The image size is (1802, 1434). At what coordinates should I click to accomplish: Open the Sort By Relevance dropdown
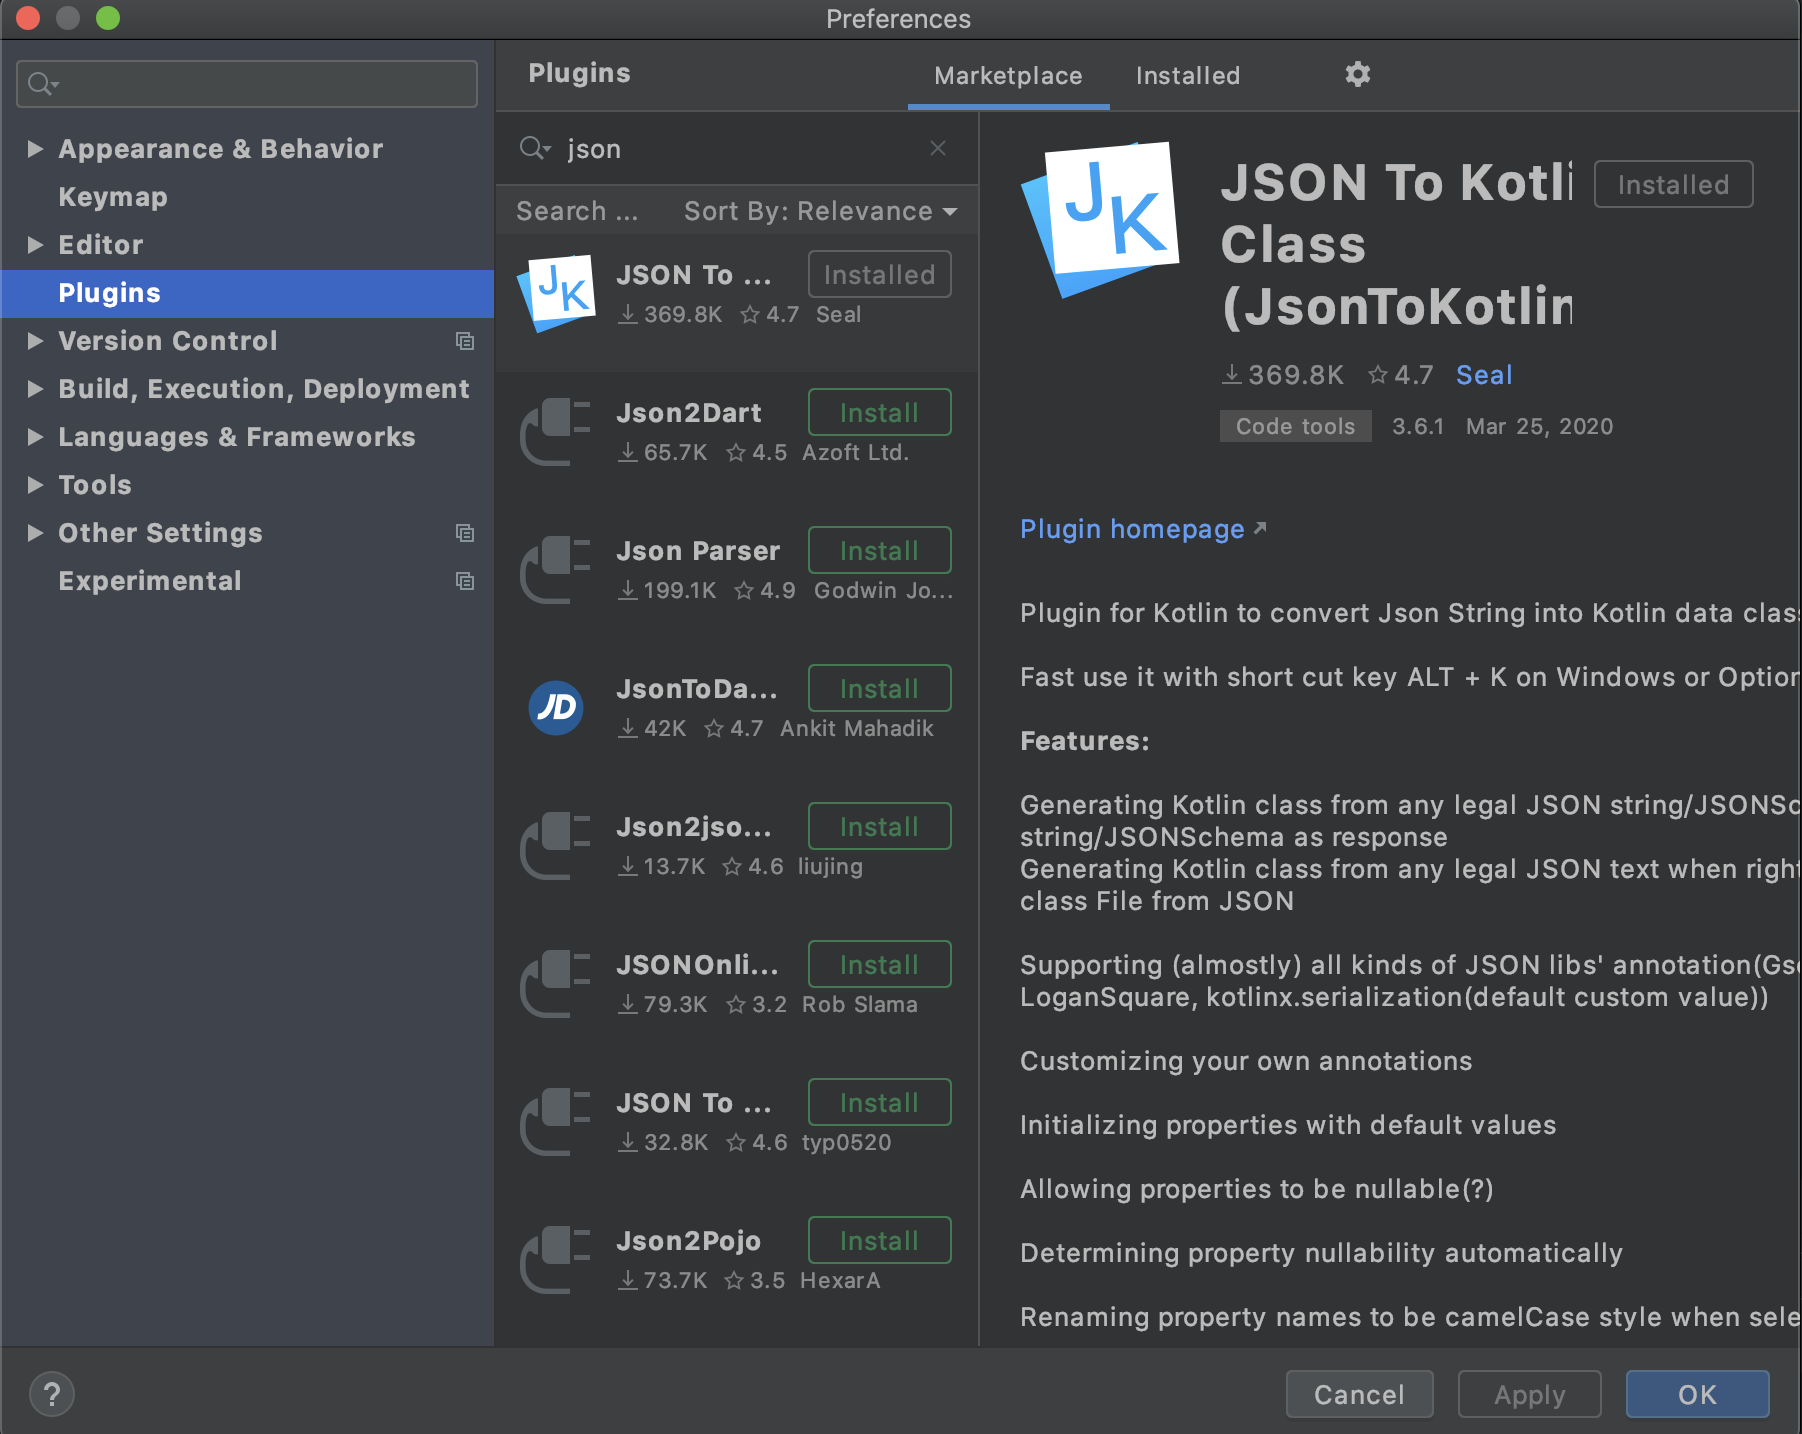(x=820, y=211)
